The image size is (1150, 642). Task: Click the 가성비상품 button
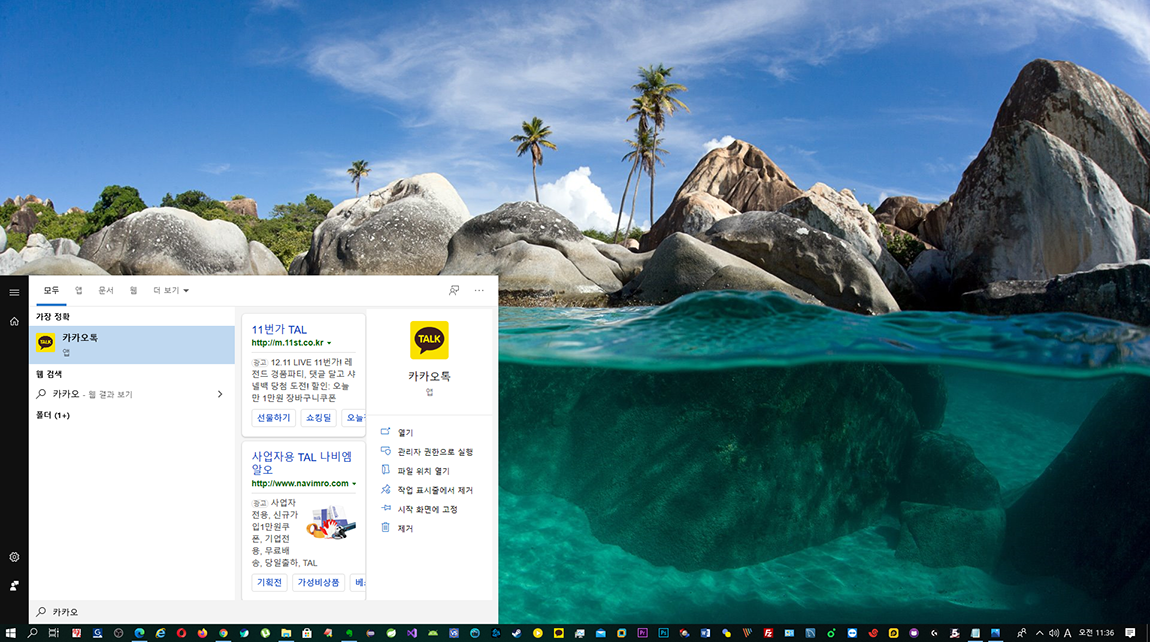click(318, 583)
